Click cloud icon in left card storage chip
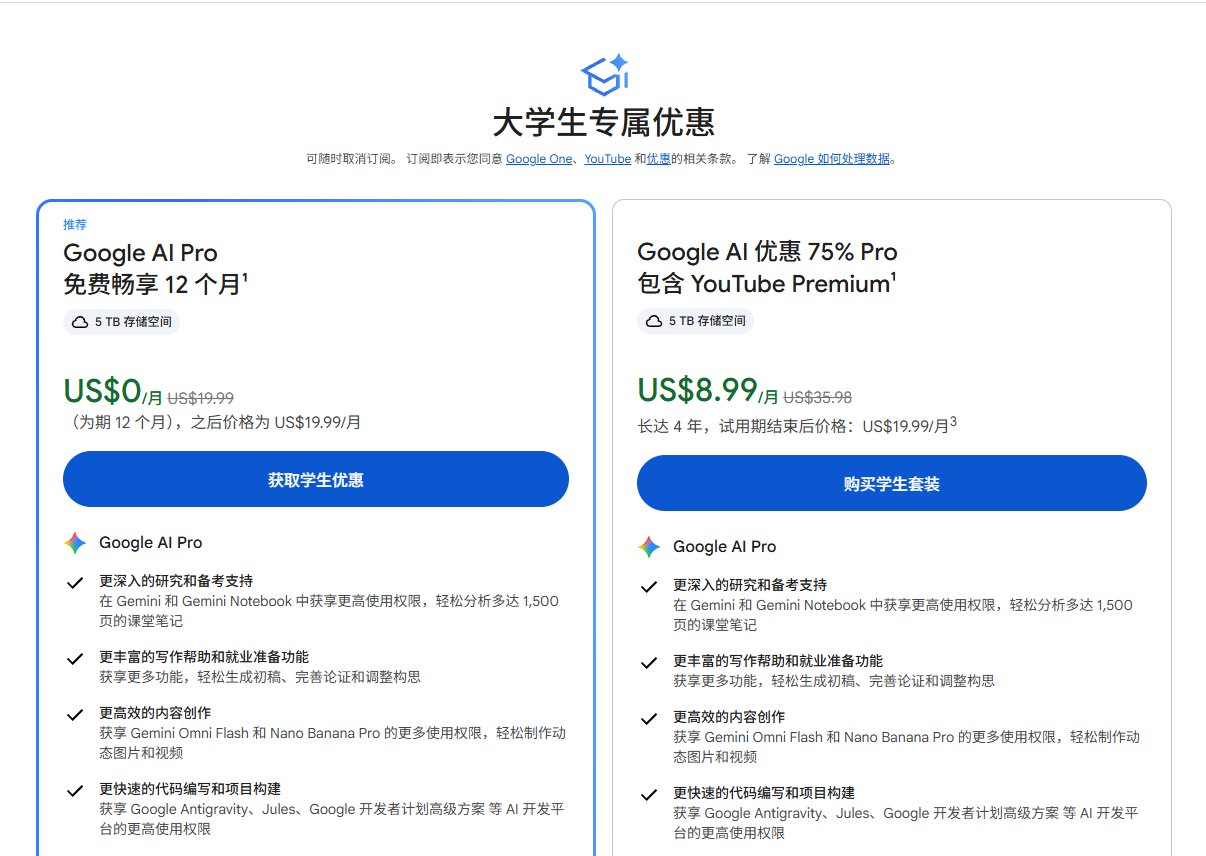 pyautogui.click(x=80, y=322)
